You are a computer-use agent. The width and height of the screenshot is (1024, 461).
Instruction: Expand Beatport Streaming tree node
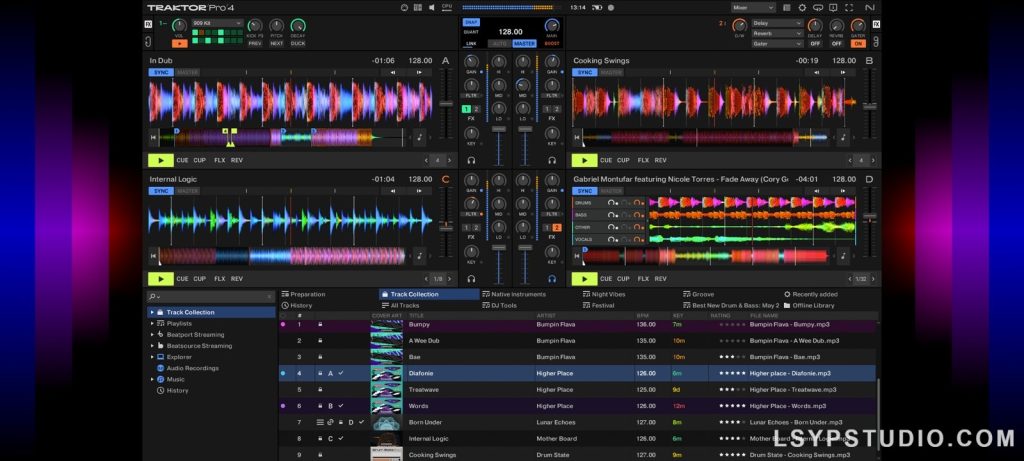152,334
